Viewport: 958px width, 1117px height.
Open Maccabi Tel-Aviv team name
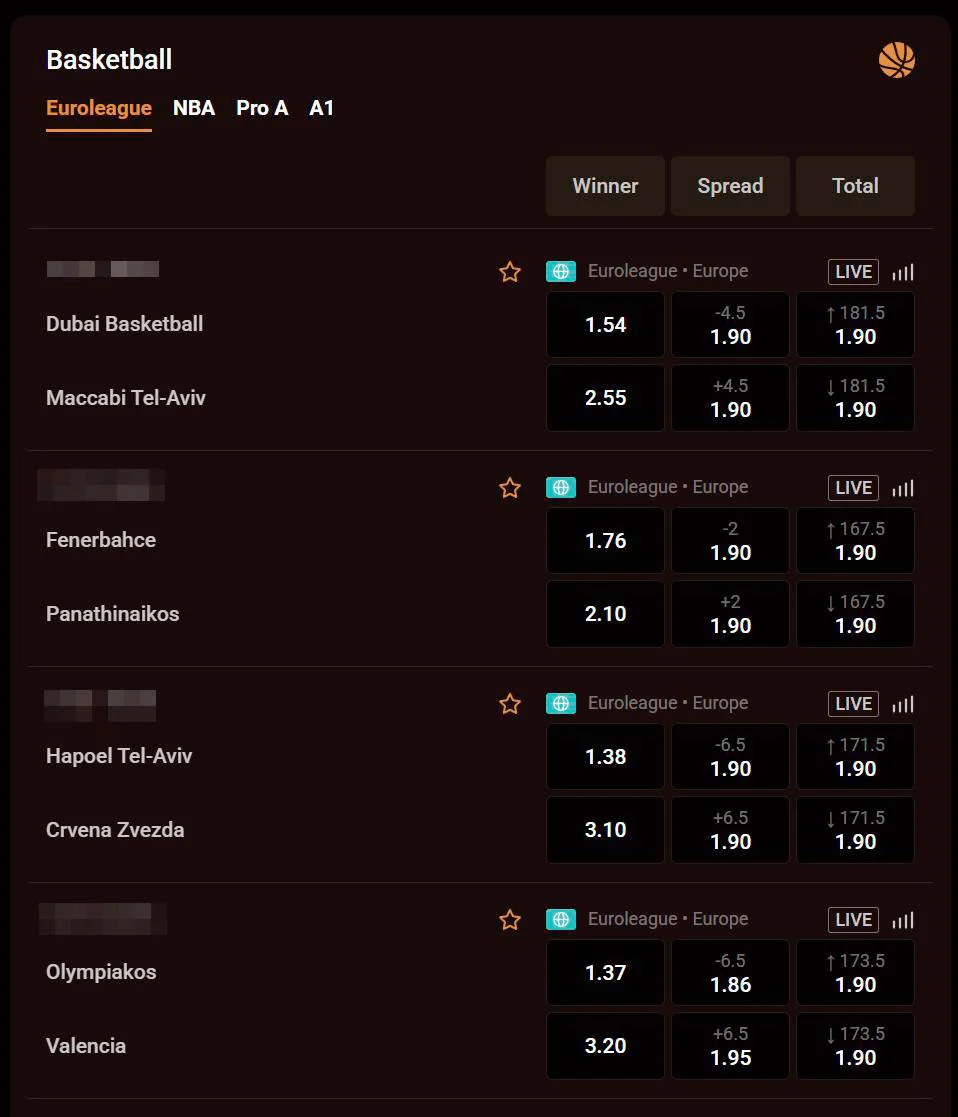pos(126,398)
